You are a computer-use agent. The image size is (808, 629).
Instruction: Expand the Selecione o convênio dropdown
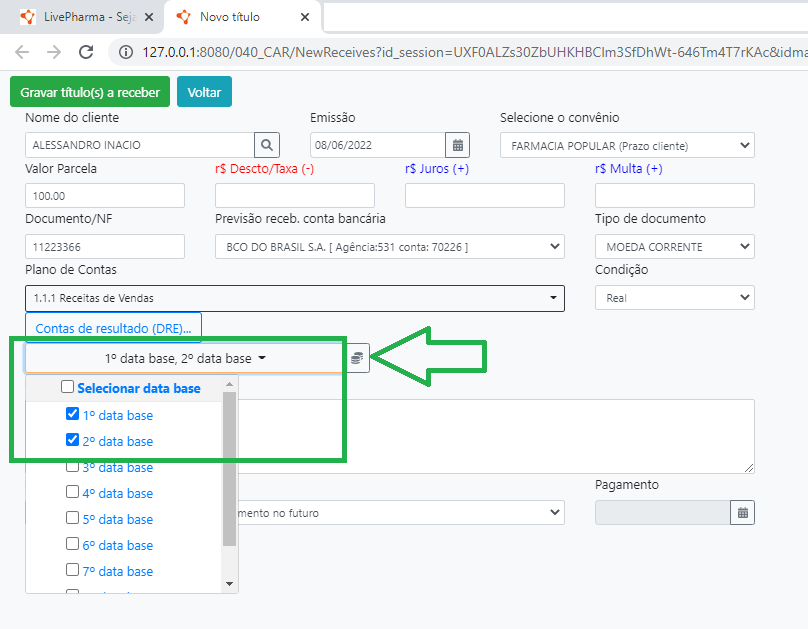point(626,145)
